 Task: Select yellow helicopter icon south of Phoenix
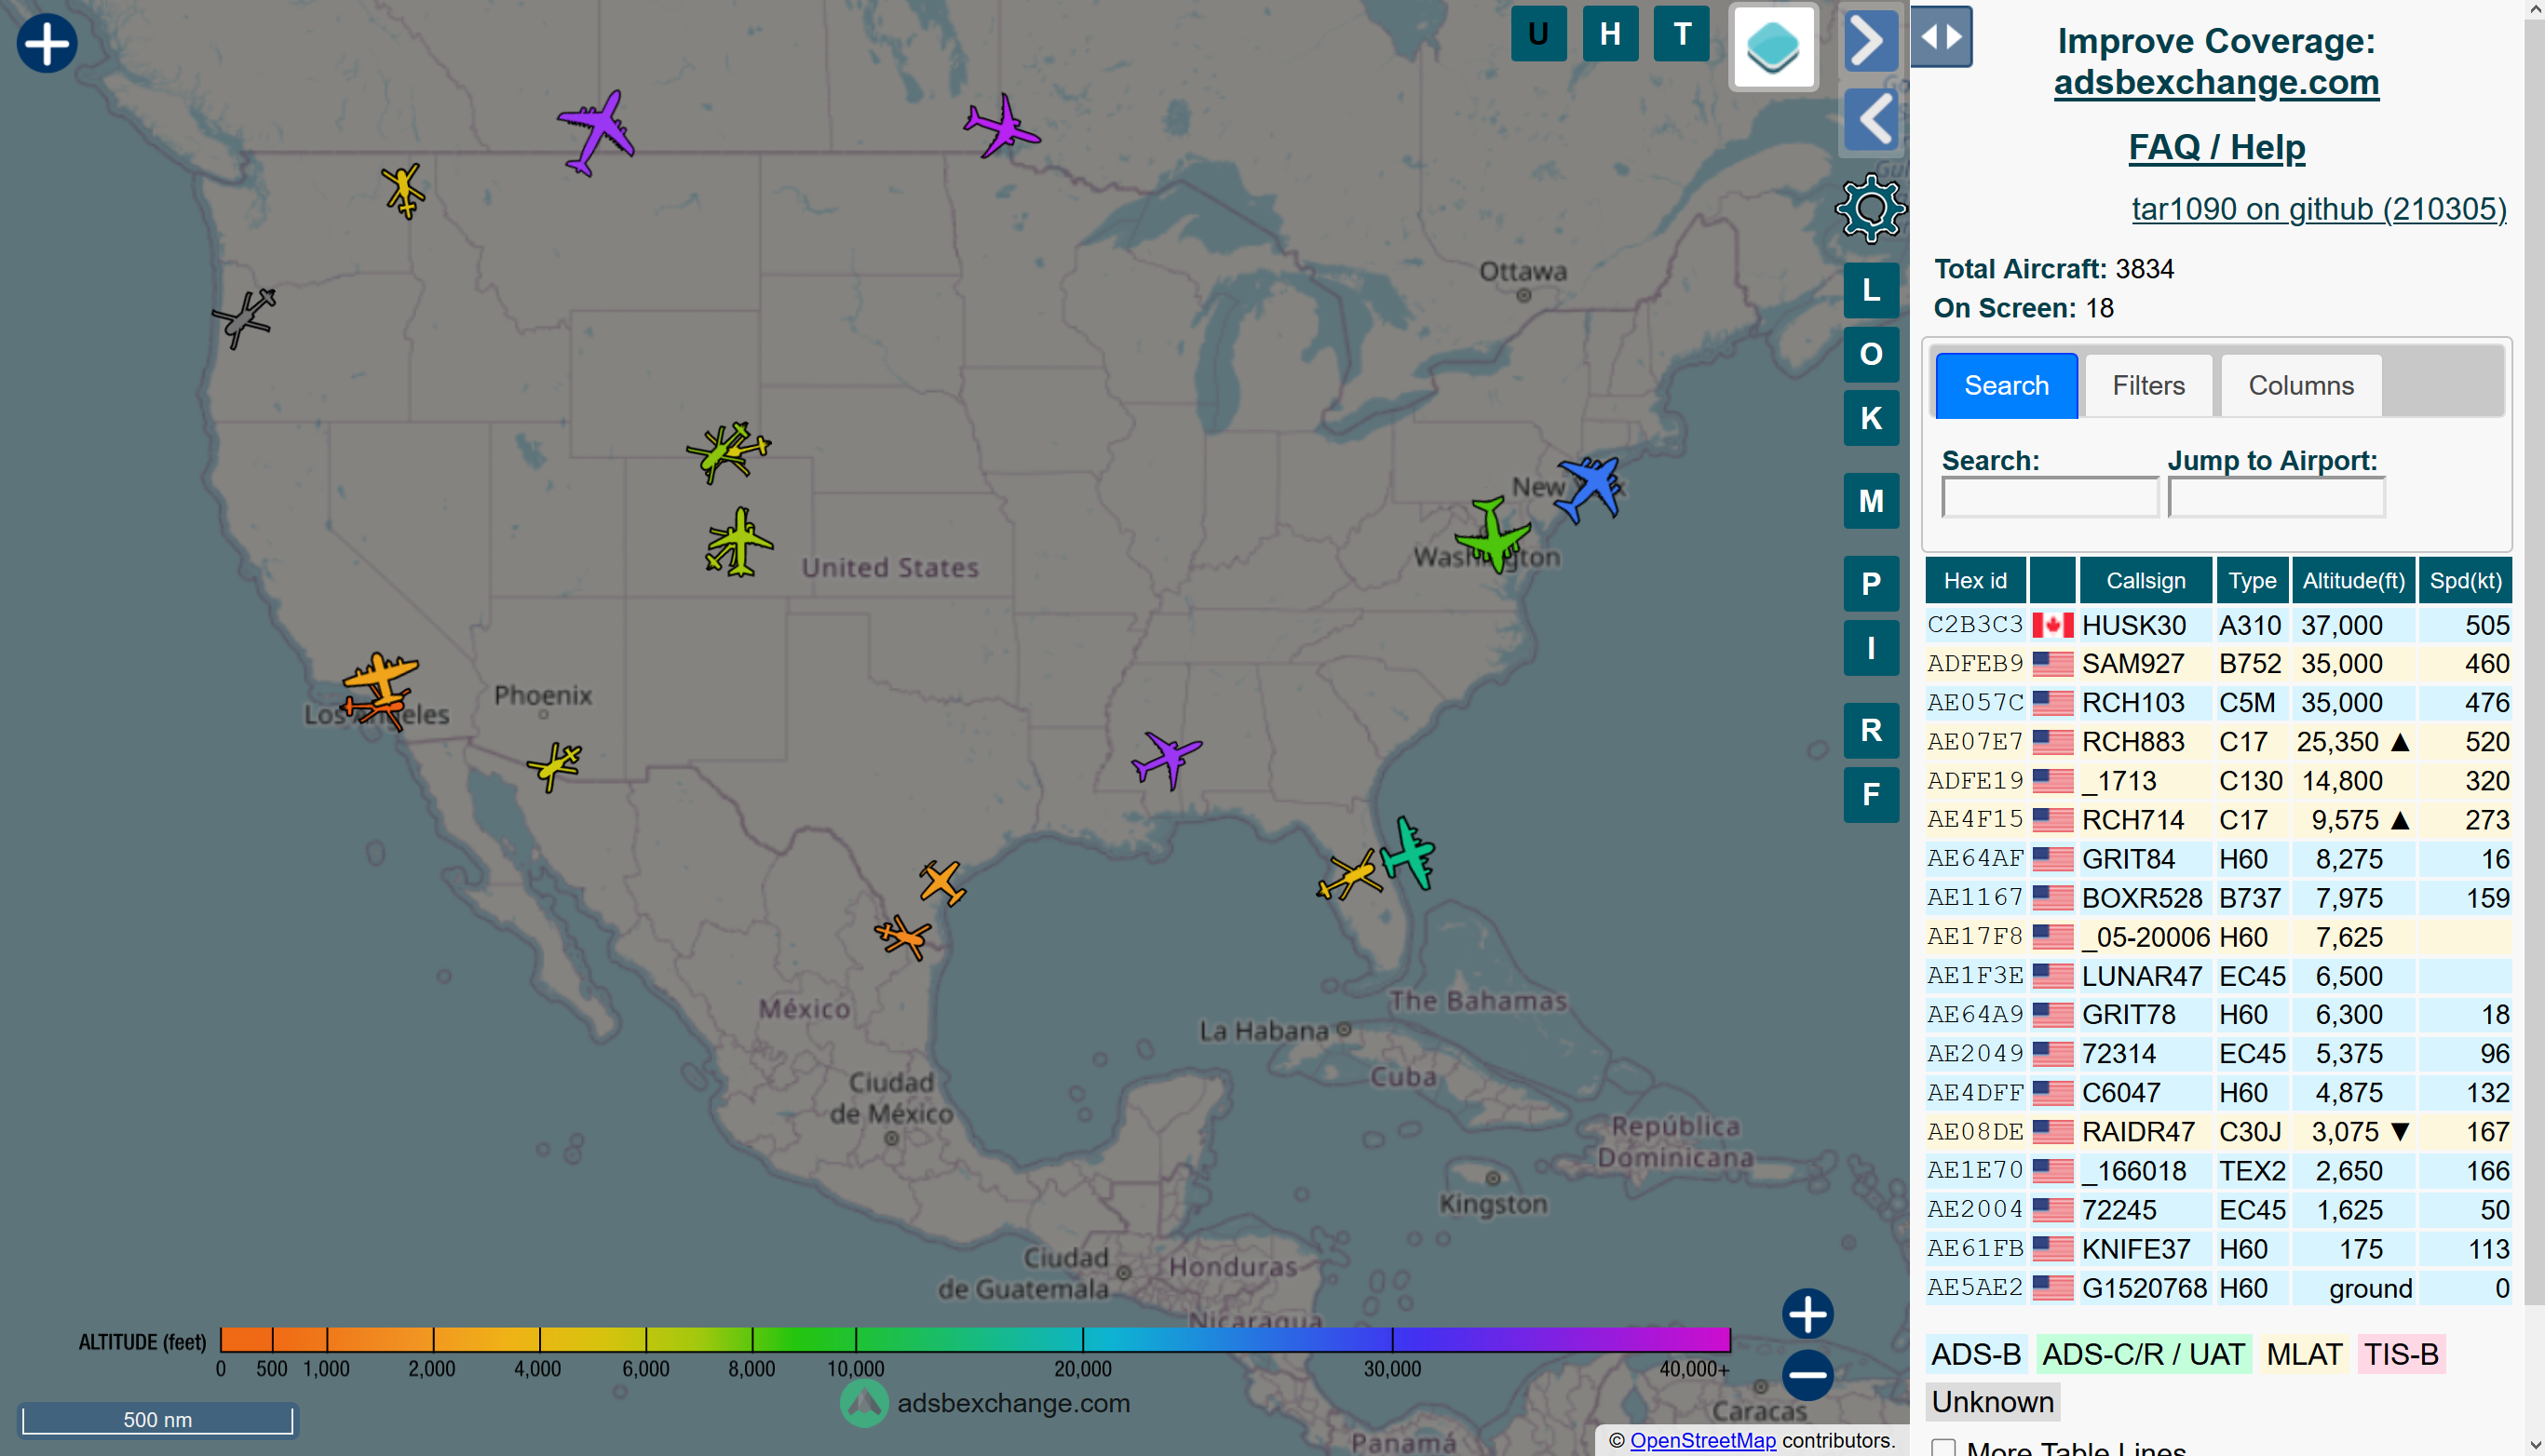tap(555, 766)
